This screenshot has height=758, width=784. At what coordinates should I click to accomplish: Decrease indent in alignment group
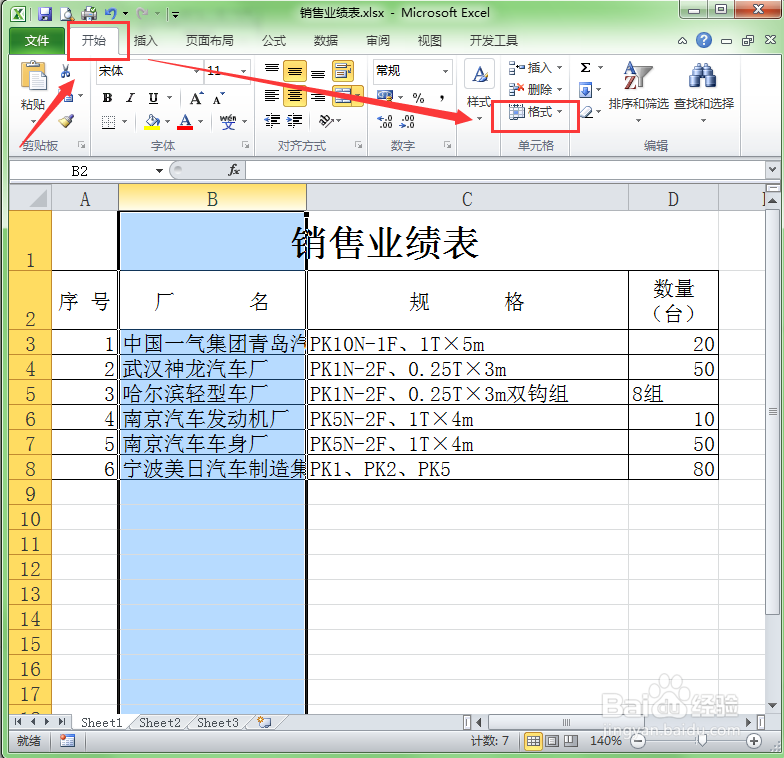[272, 120]
